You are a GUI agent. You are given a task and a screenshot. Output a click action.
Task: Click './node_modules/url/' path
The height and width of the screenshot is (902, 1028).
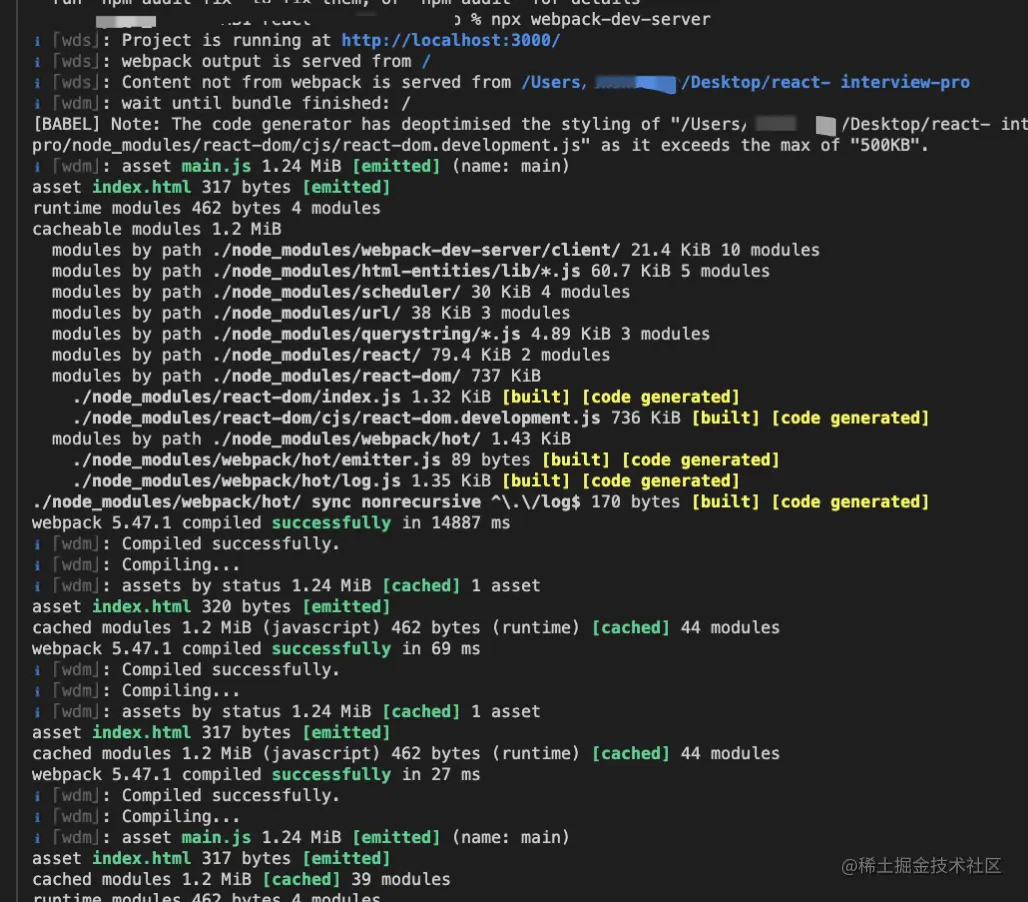[306, 313]
